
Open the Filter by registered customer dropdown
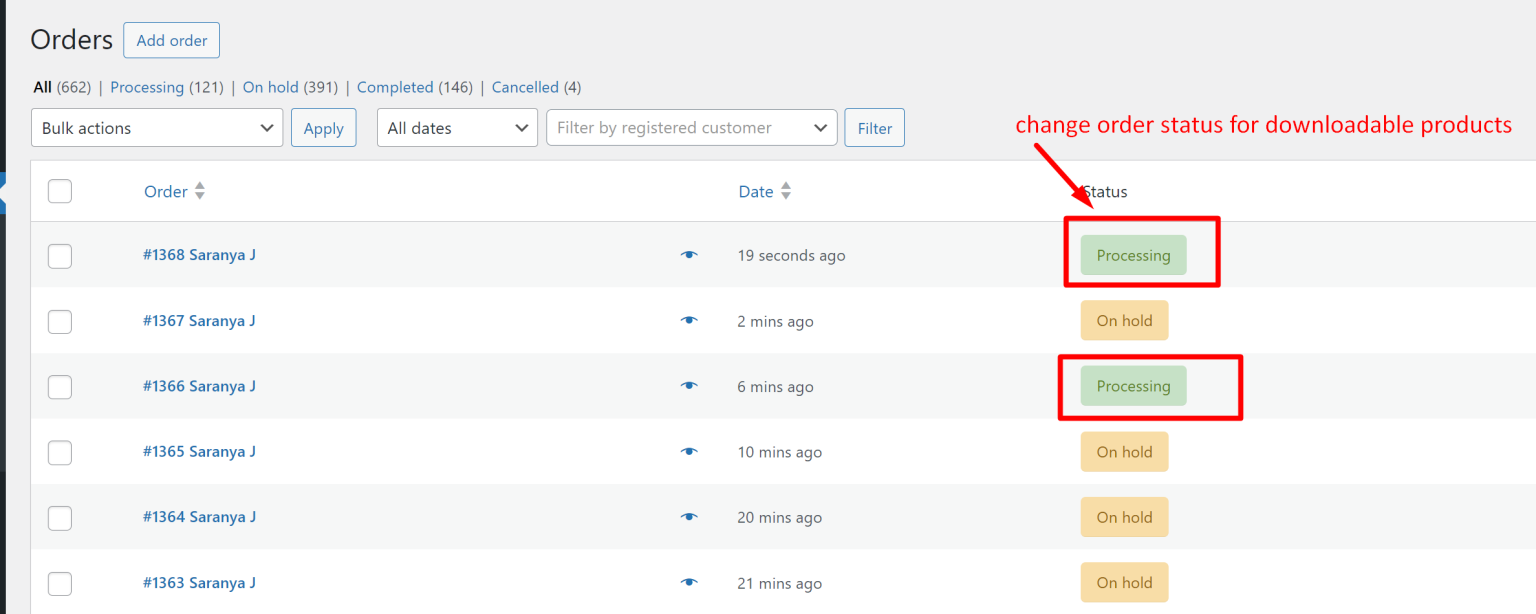coord(691,127)
